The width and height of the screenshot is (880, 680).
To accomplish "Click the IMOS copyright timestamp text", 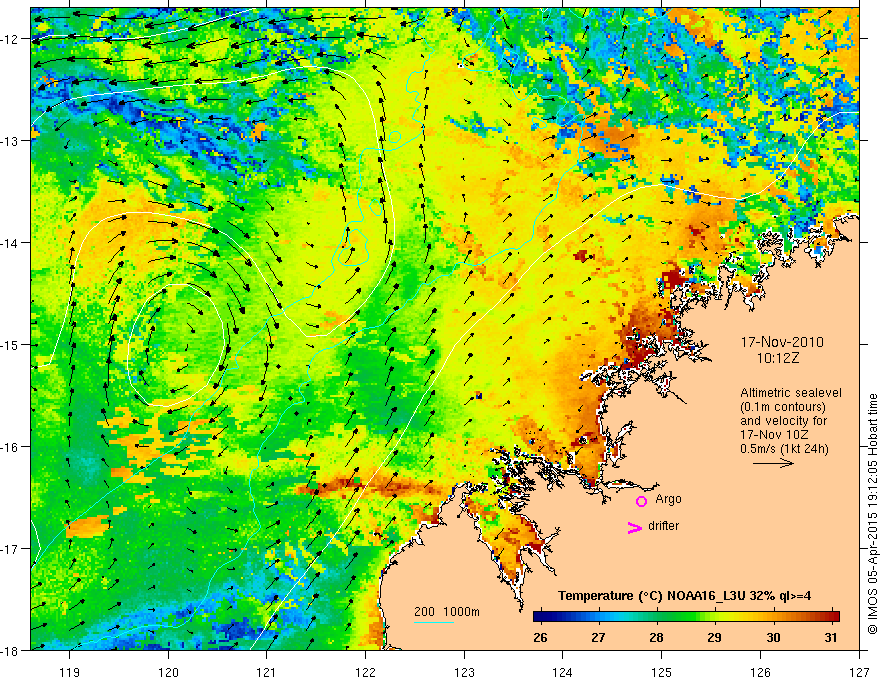I will [872, 514].
